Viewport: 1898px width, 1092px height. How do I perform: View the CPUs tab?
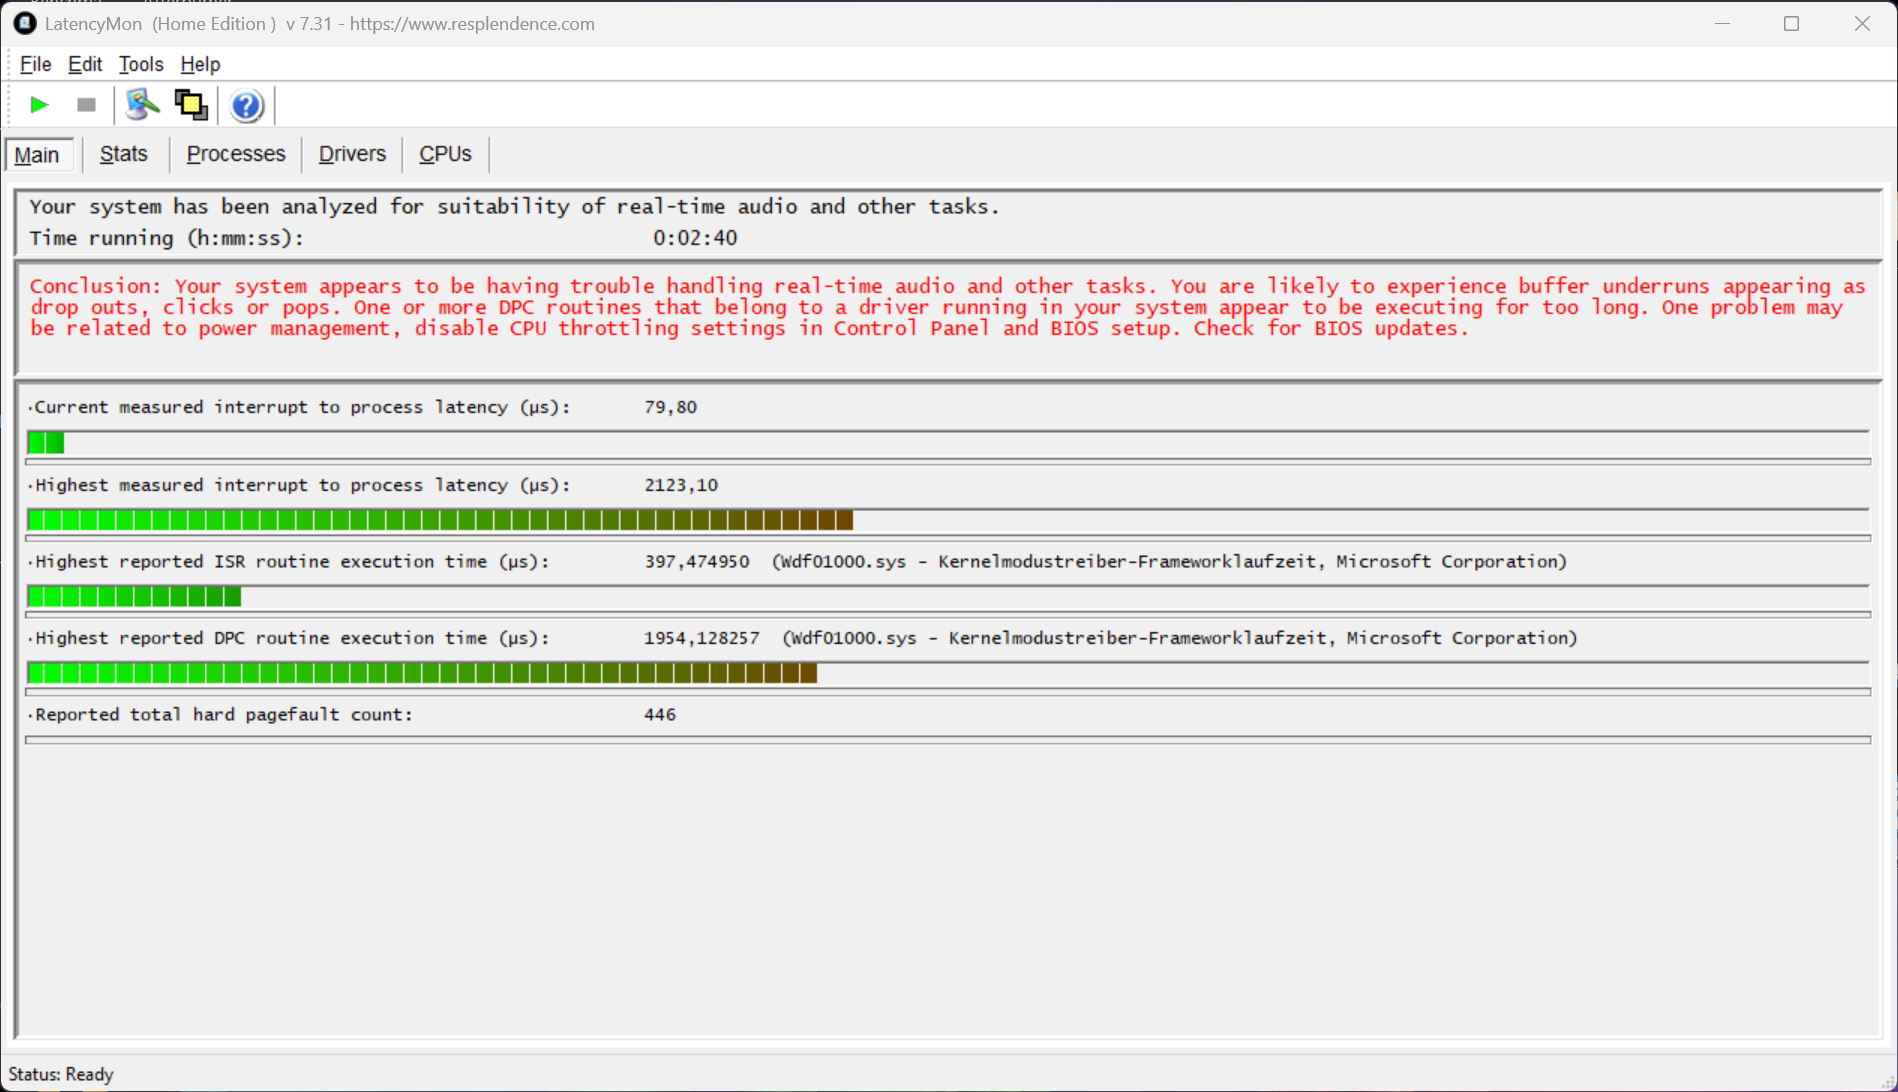point(445,154)
